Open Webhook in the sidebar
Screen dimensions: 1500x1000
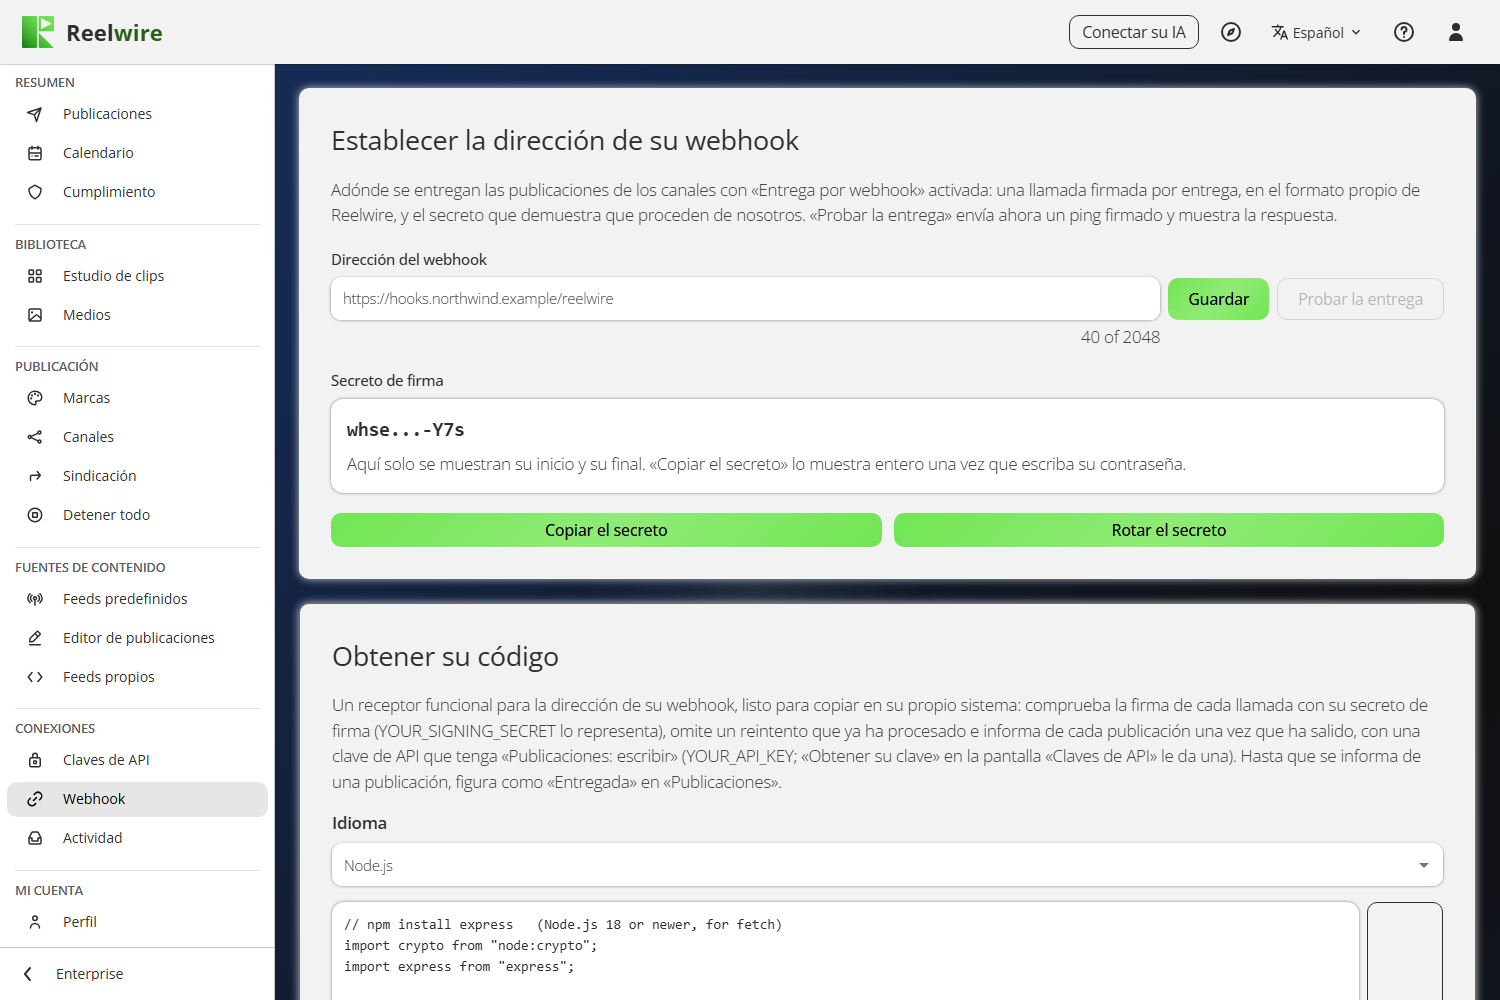[137, 799]
